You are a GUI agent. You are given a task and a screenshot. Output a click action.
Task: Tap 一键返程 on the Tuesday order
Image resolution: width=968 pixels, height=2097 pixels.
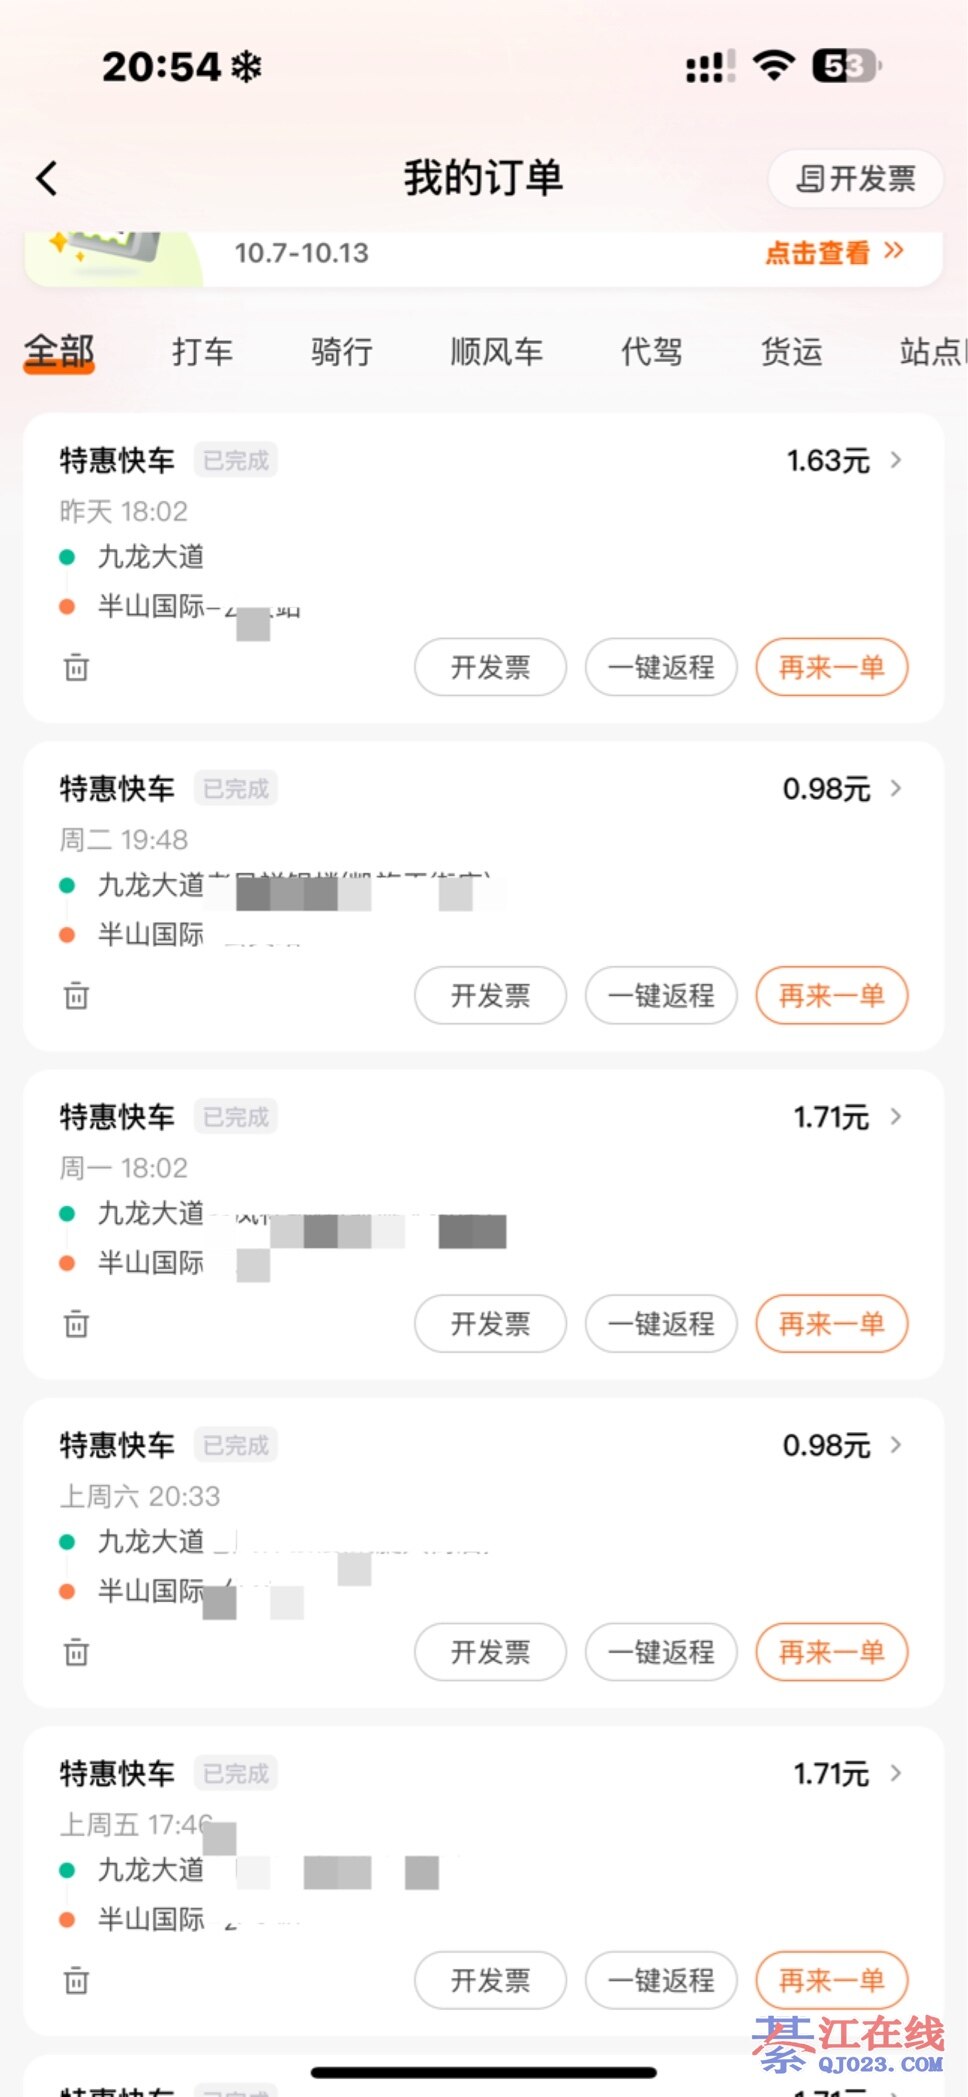(661, 996)
